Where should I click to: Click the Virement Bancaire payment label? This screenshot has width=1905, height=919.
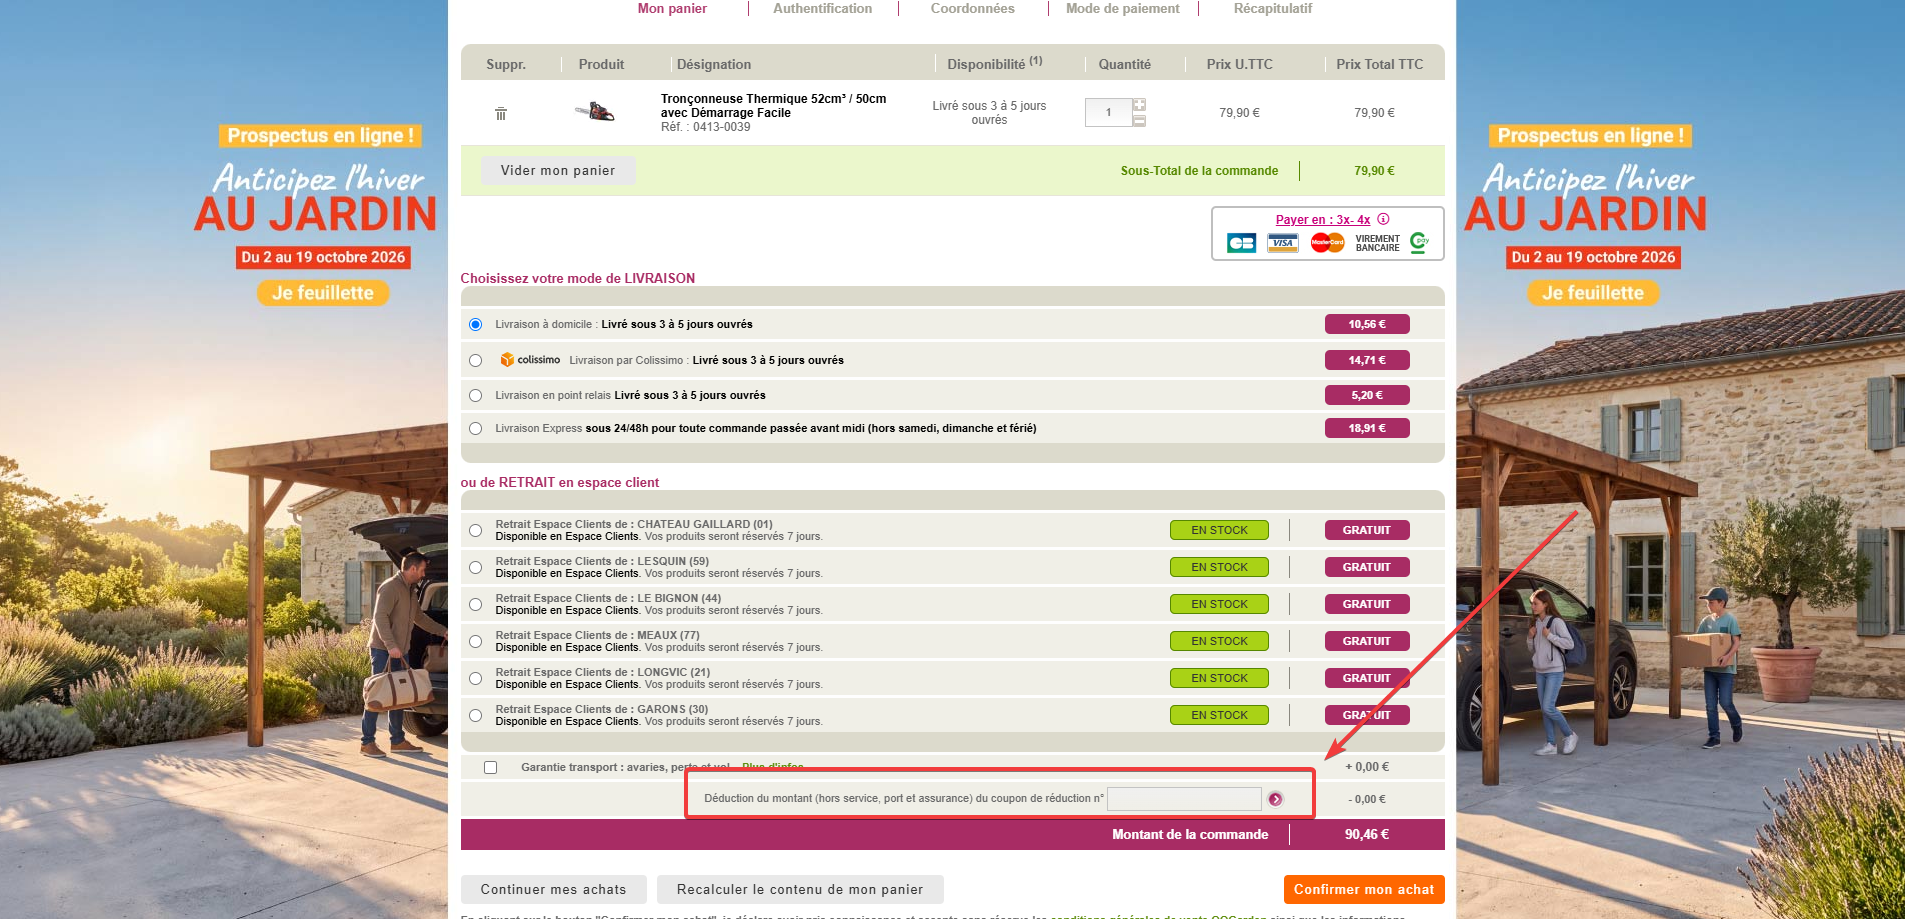(x=1378, y=243)
